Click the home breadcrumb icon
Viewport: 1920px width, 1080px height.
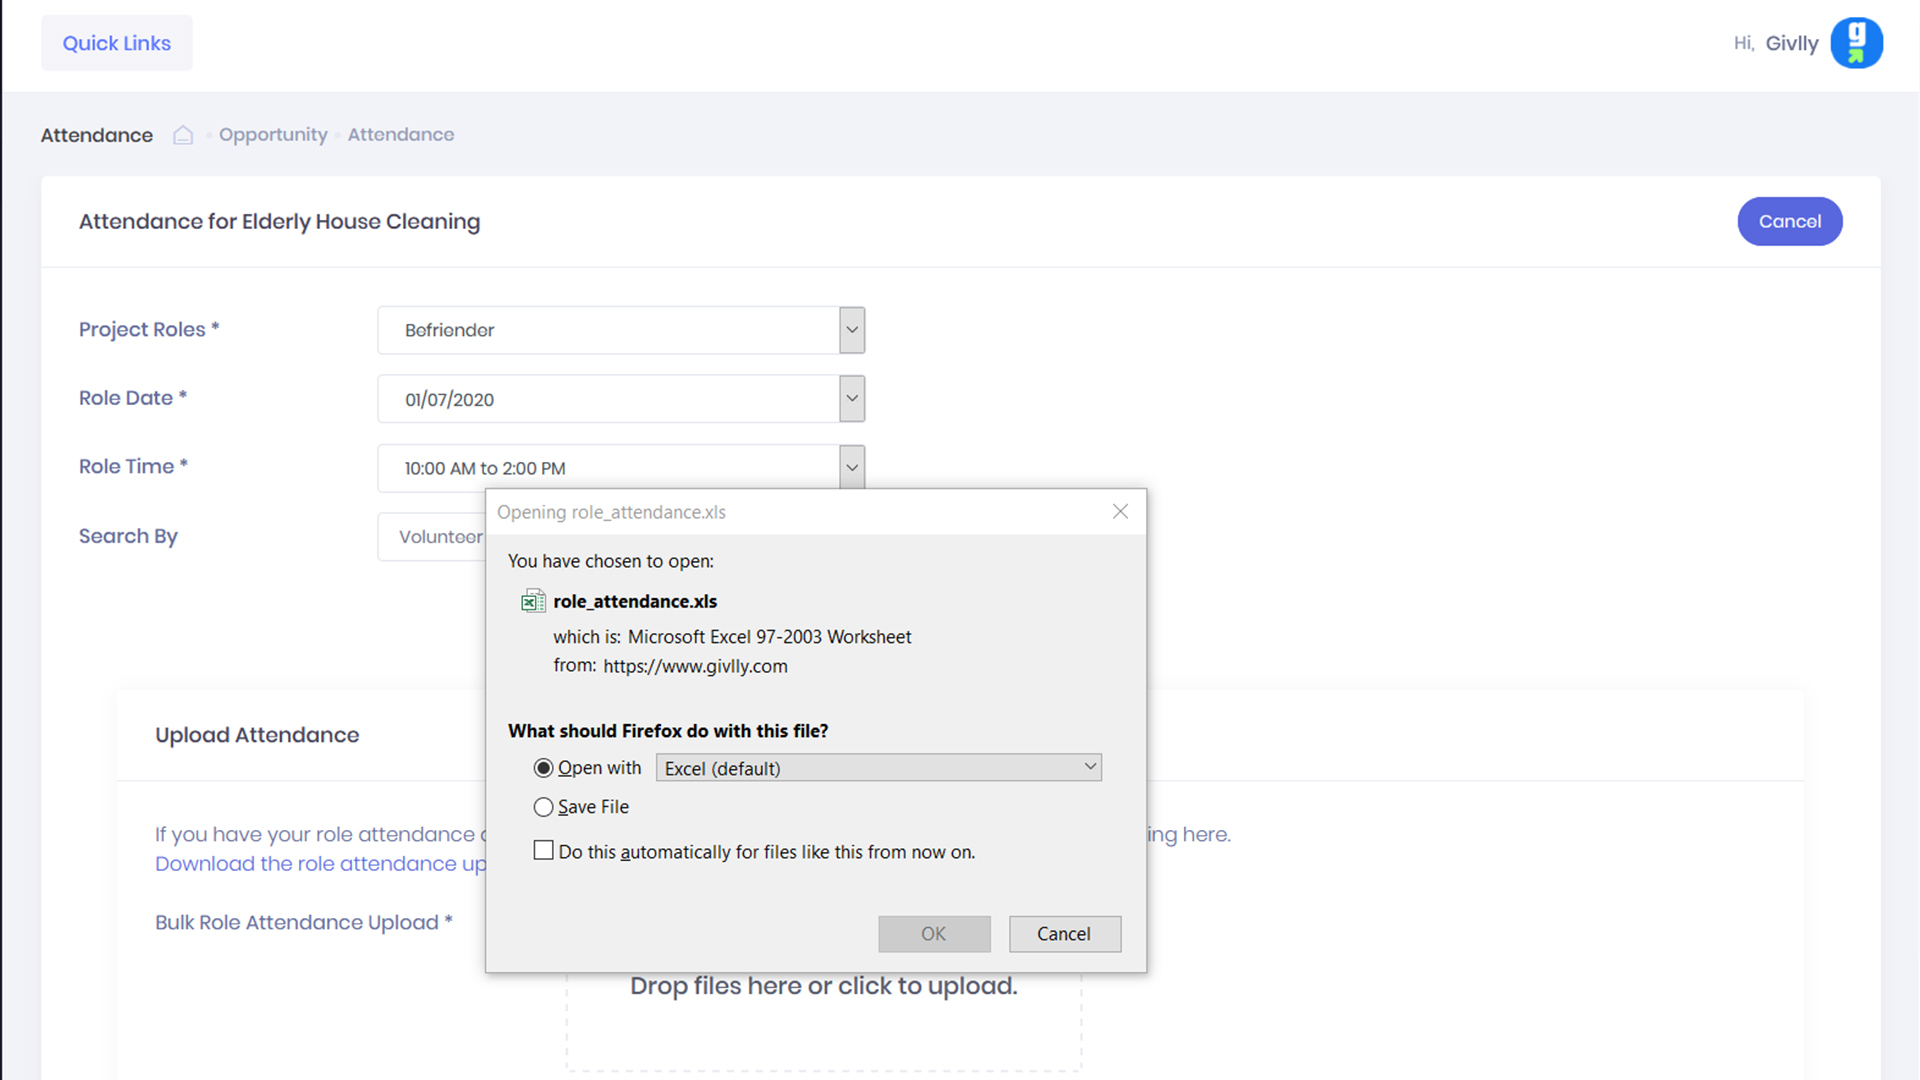(183, 135)
